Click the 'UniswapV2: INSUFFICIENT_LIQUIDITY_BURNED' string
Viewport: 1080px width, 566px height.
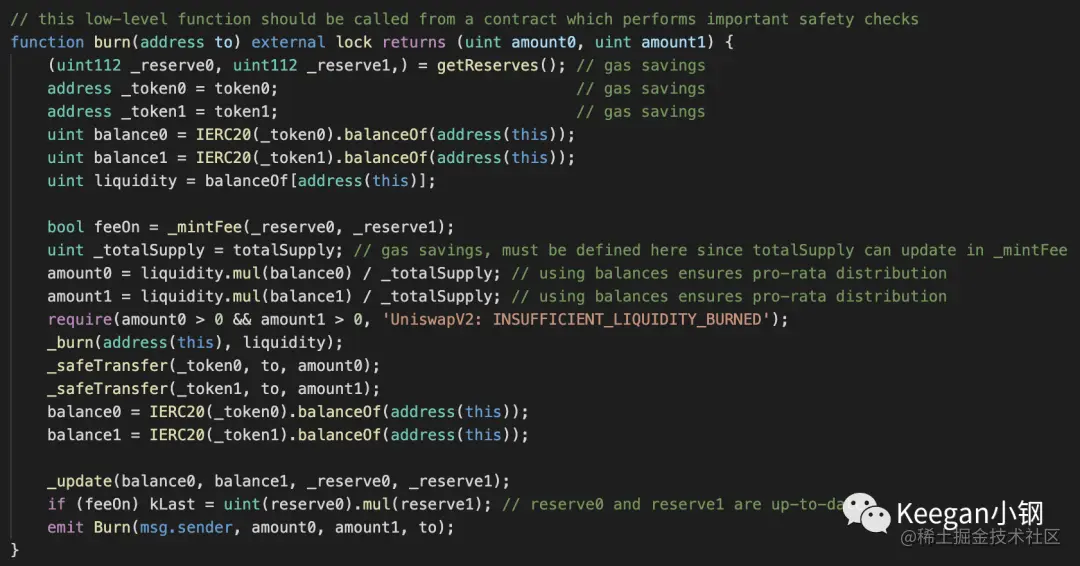(x=576, y=319)
